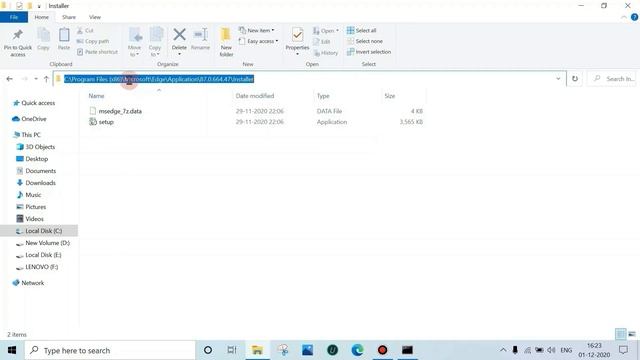
Task: Select LENOVO (F:) drive
Action: pos(37,267)
